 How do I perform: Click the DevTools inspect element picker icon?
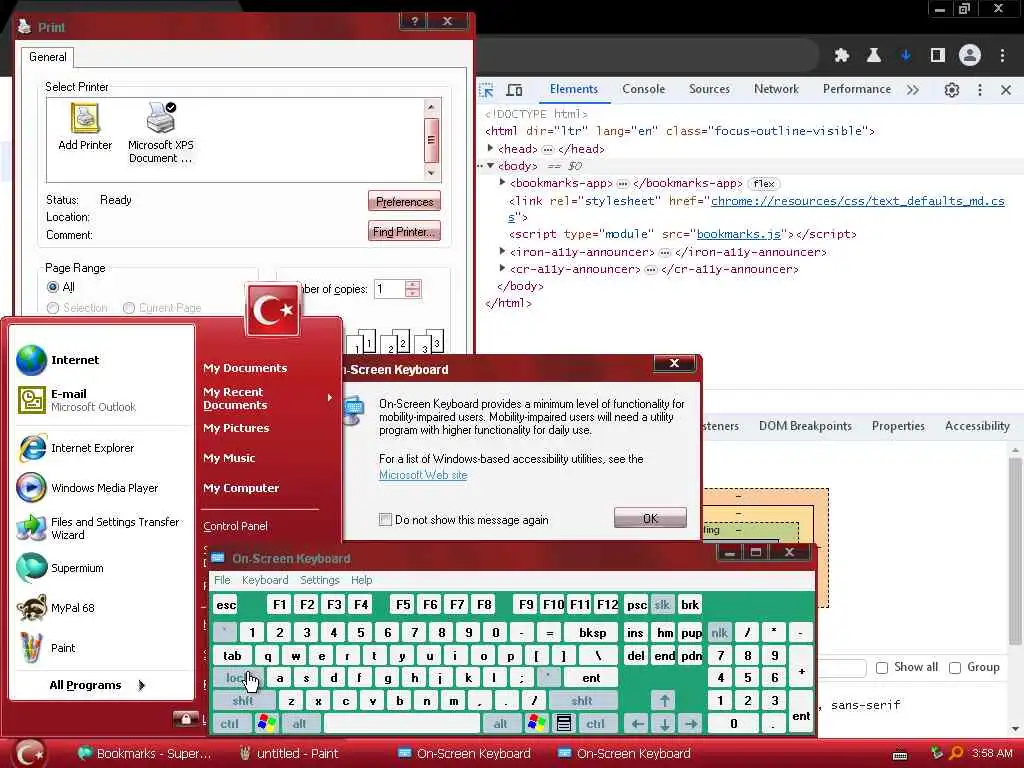[x=486, y=89]
